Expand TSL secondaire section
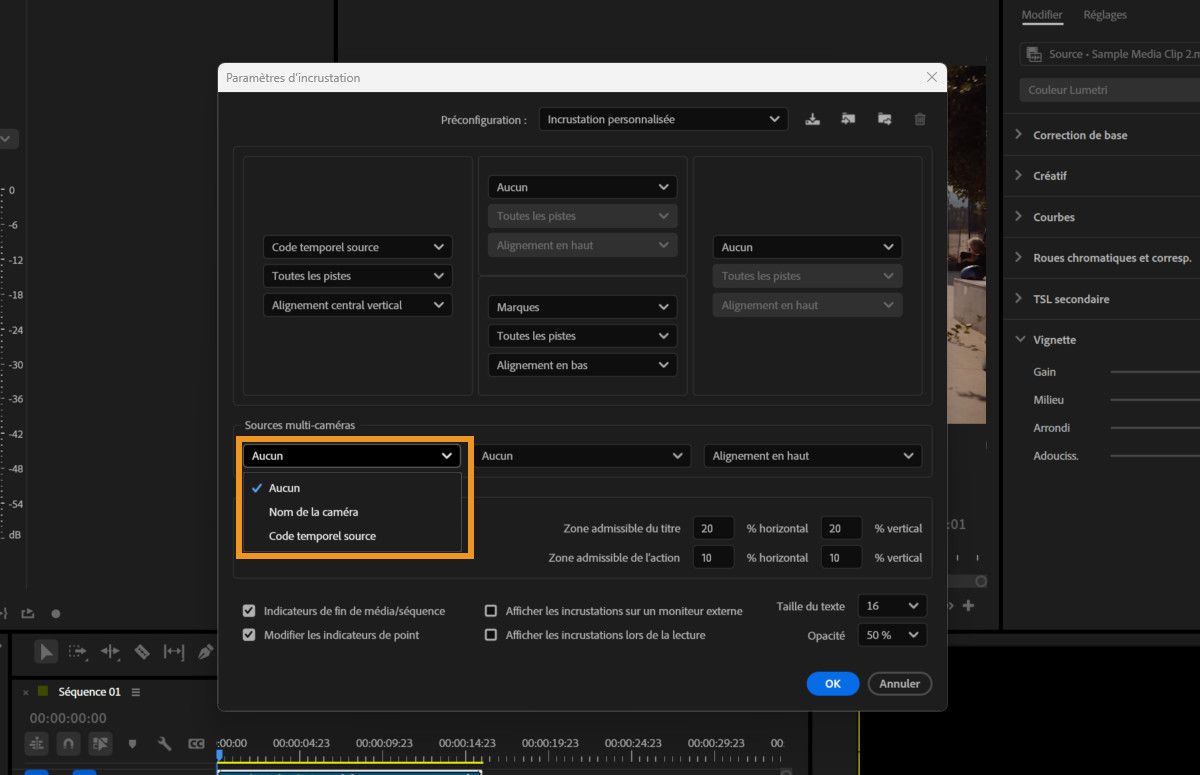 tap(1019, 299)
